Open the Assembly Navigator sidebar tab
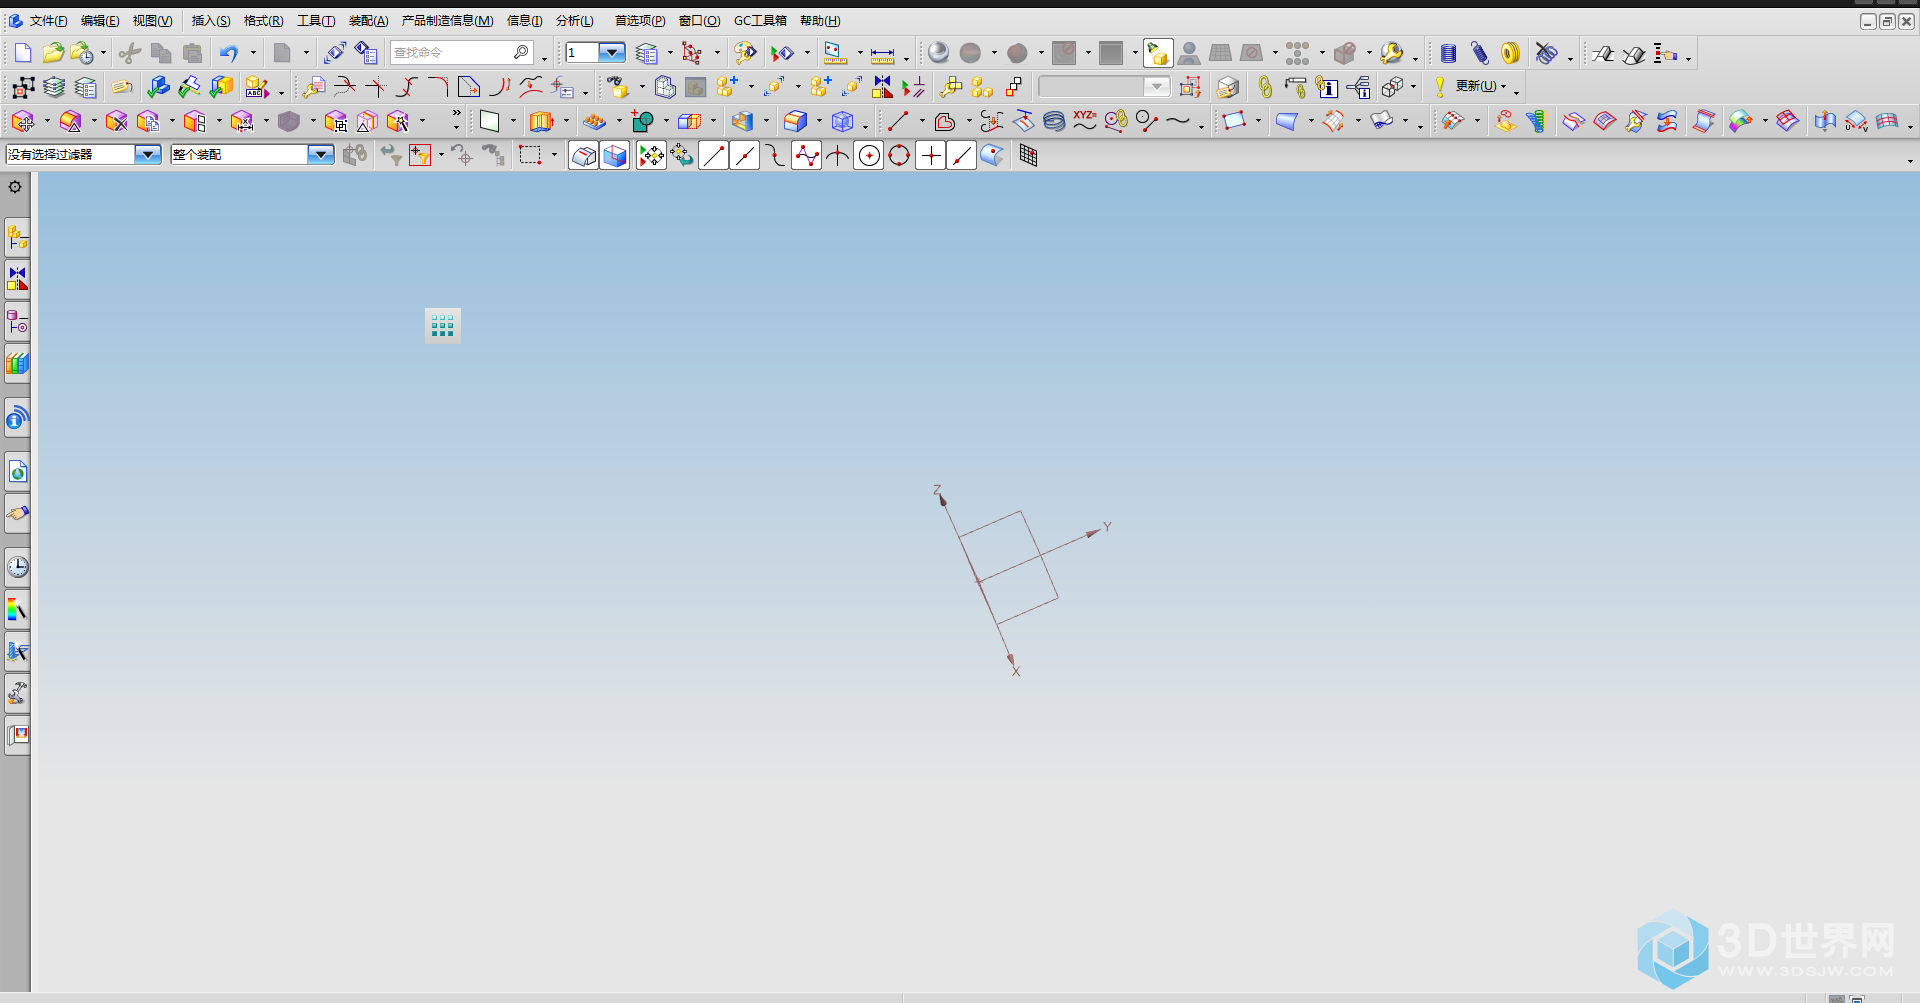 17,238
